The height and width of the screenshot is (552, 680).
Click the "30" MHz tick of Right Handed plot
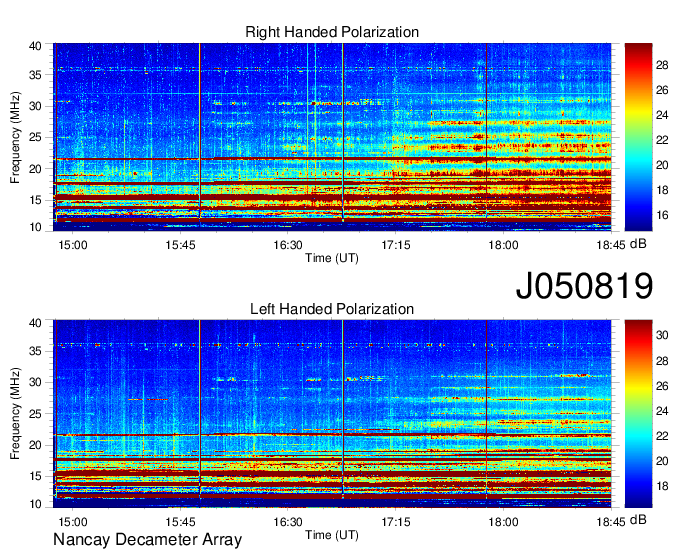click(35, 106)
